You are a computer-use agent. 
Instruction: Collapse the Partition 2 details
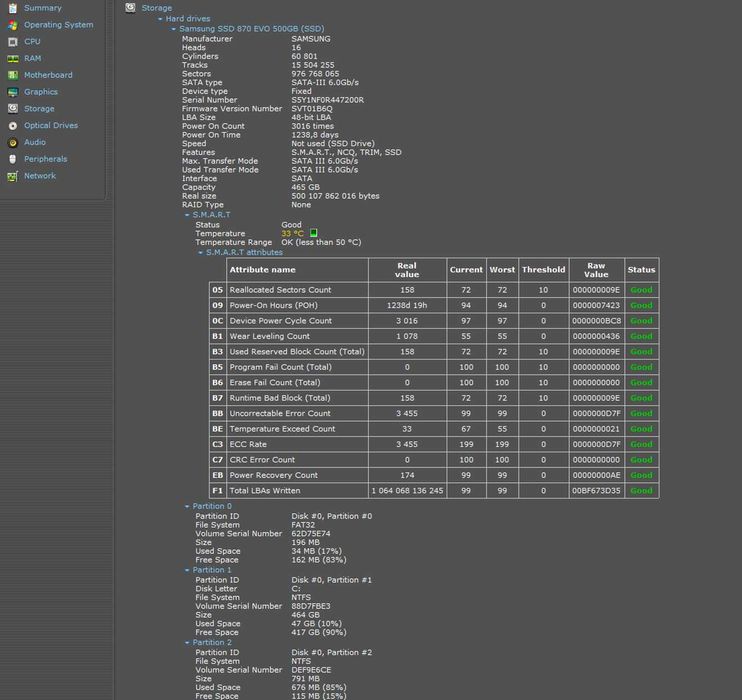[x=187, y=643]
